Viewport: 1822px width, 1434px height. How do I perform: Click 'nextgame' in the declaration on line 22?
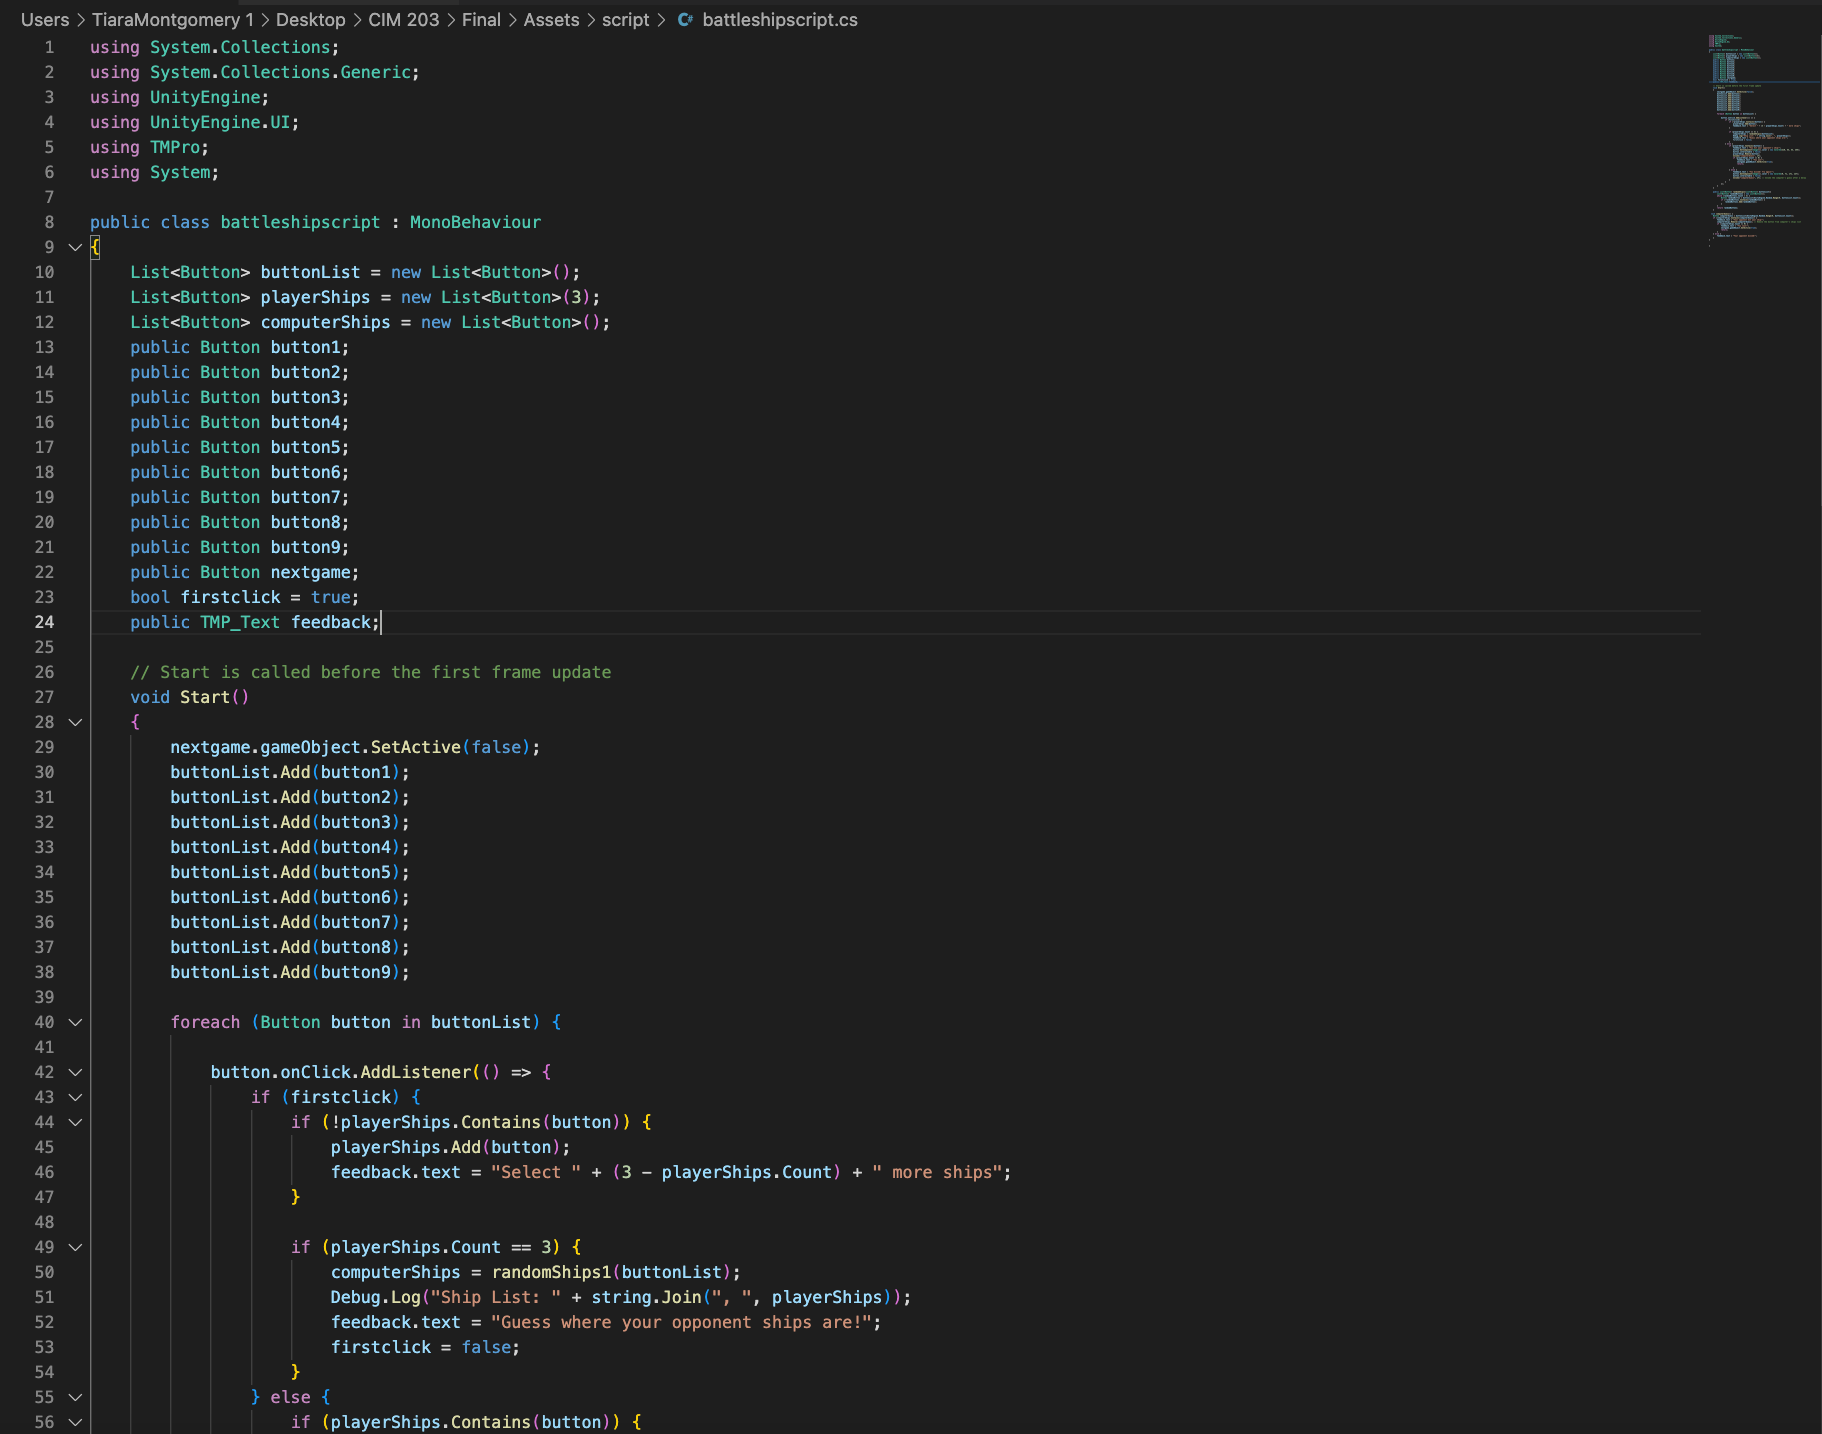(310, 572)
